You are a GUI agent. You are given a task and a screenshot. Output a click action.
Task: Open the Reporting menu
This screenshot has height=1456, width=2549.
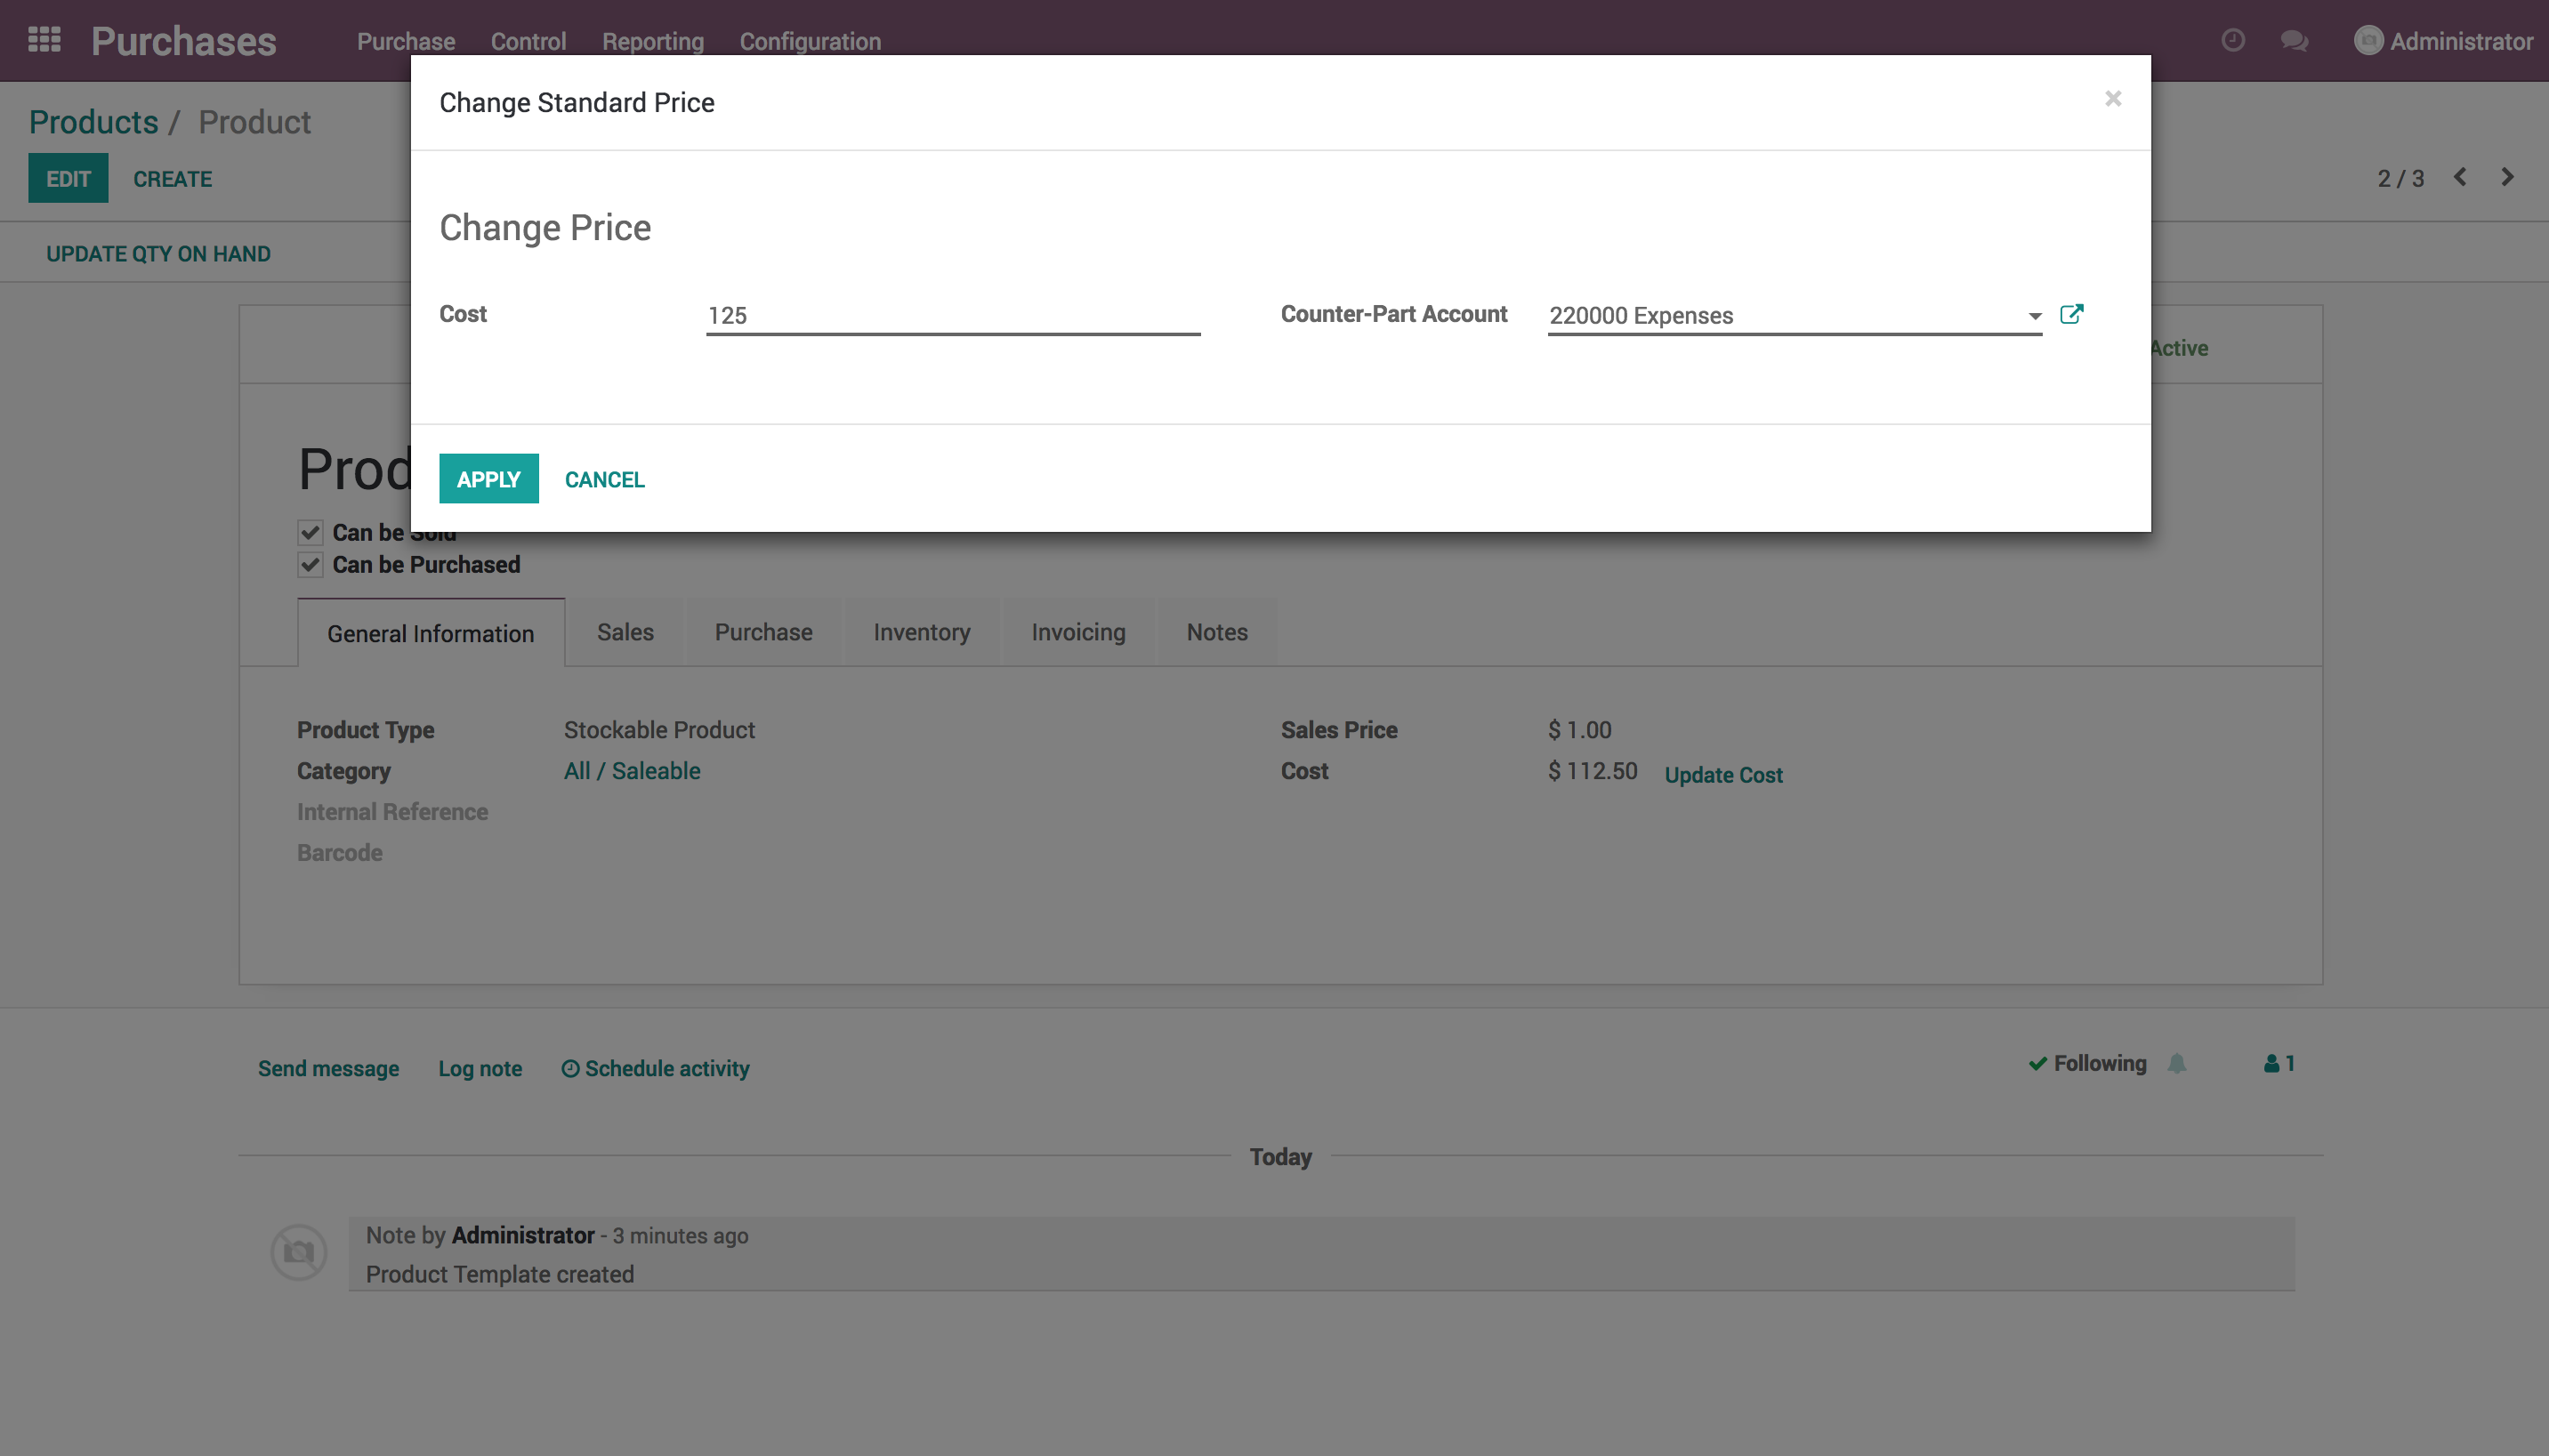[652, 41]
